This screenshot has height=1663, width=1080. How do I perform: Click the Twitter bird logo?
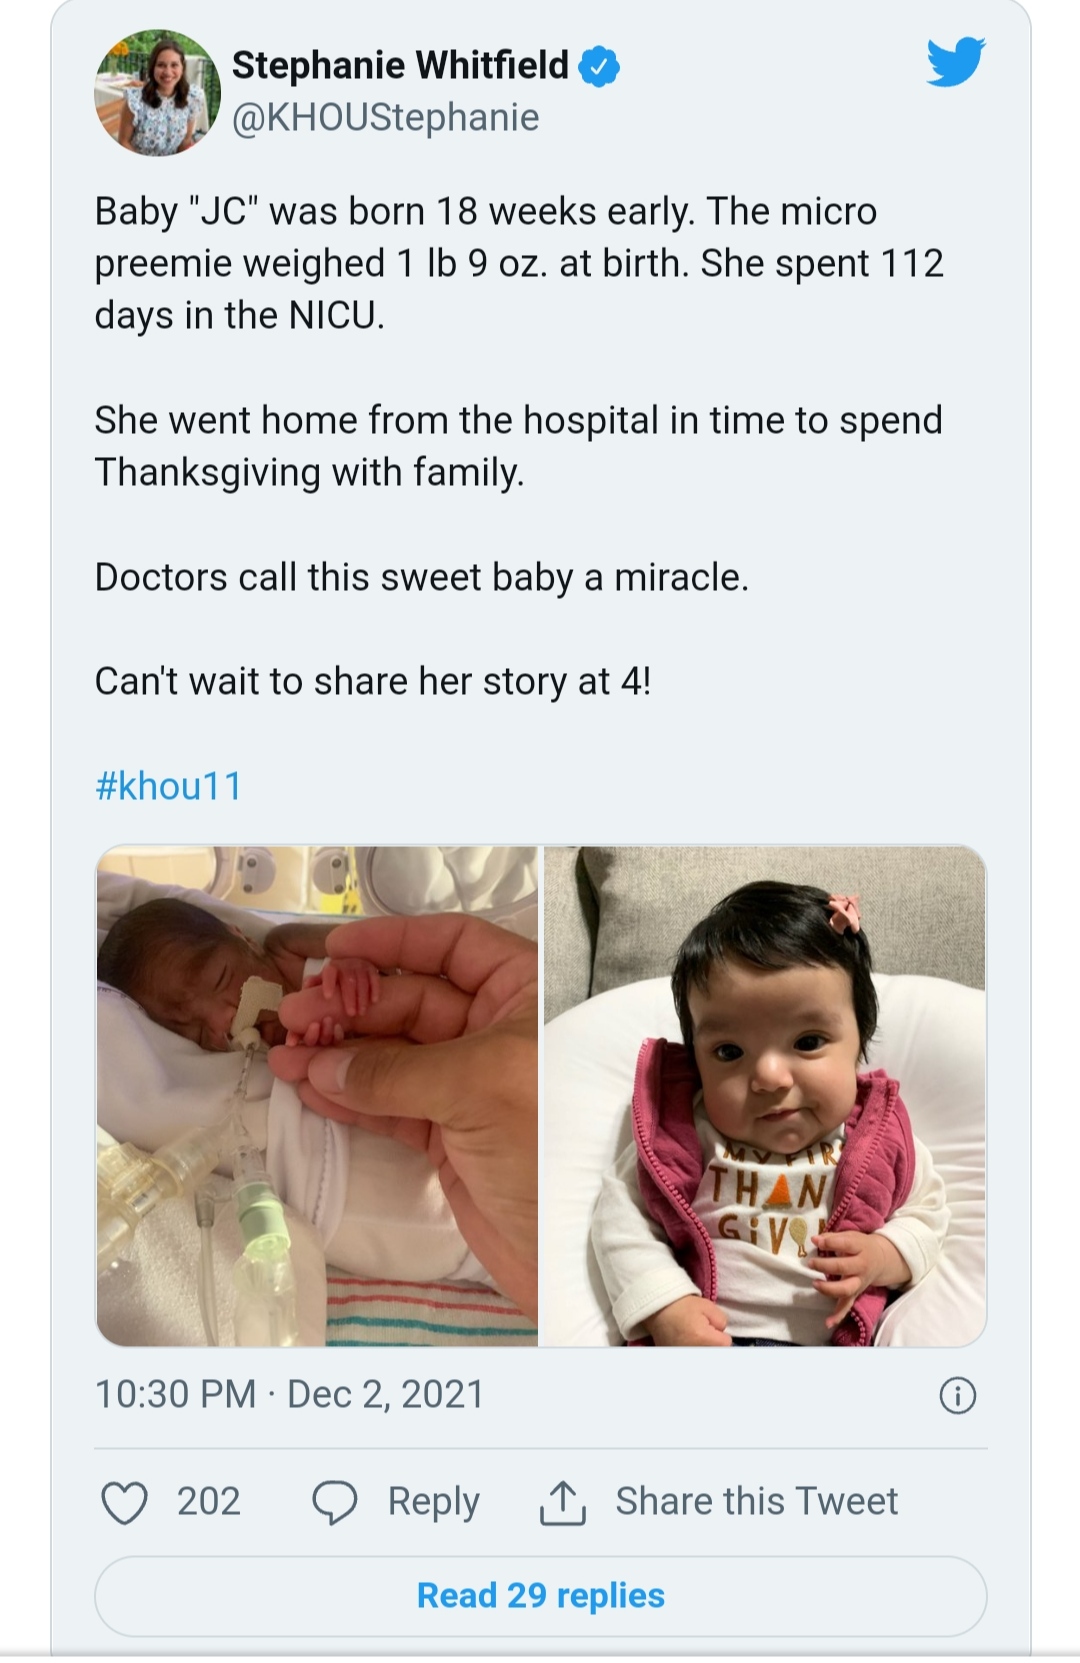[x=955, y=62]
